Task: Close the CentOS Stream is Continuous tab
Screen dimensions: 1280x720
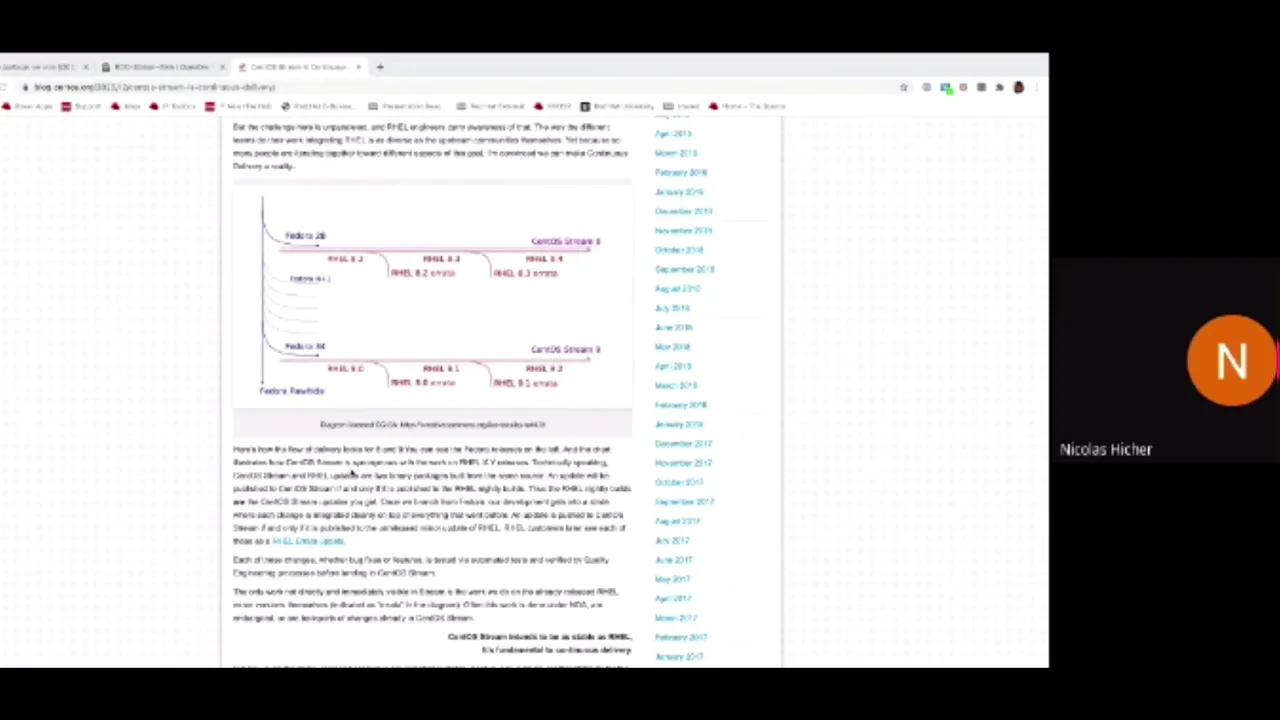Action: click(358, 67)
